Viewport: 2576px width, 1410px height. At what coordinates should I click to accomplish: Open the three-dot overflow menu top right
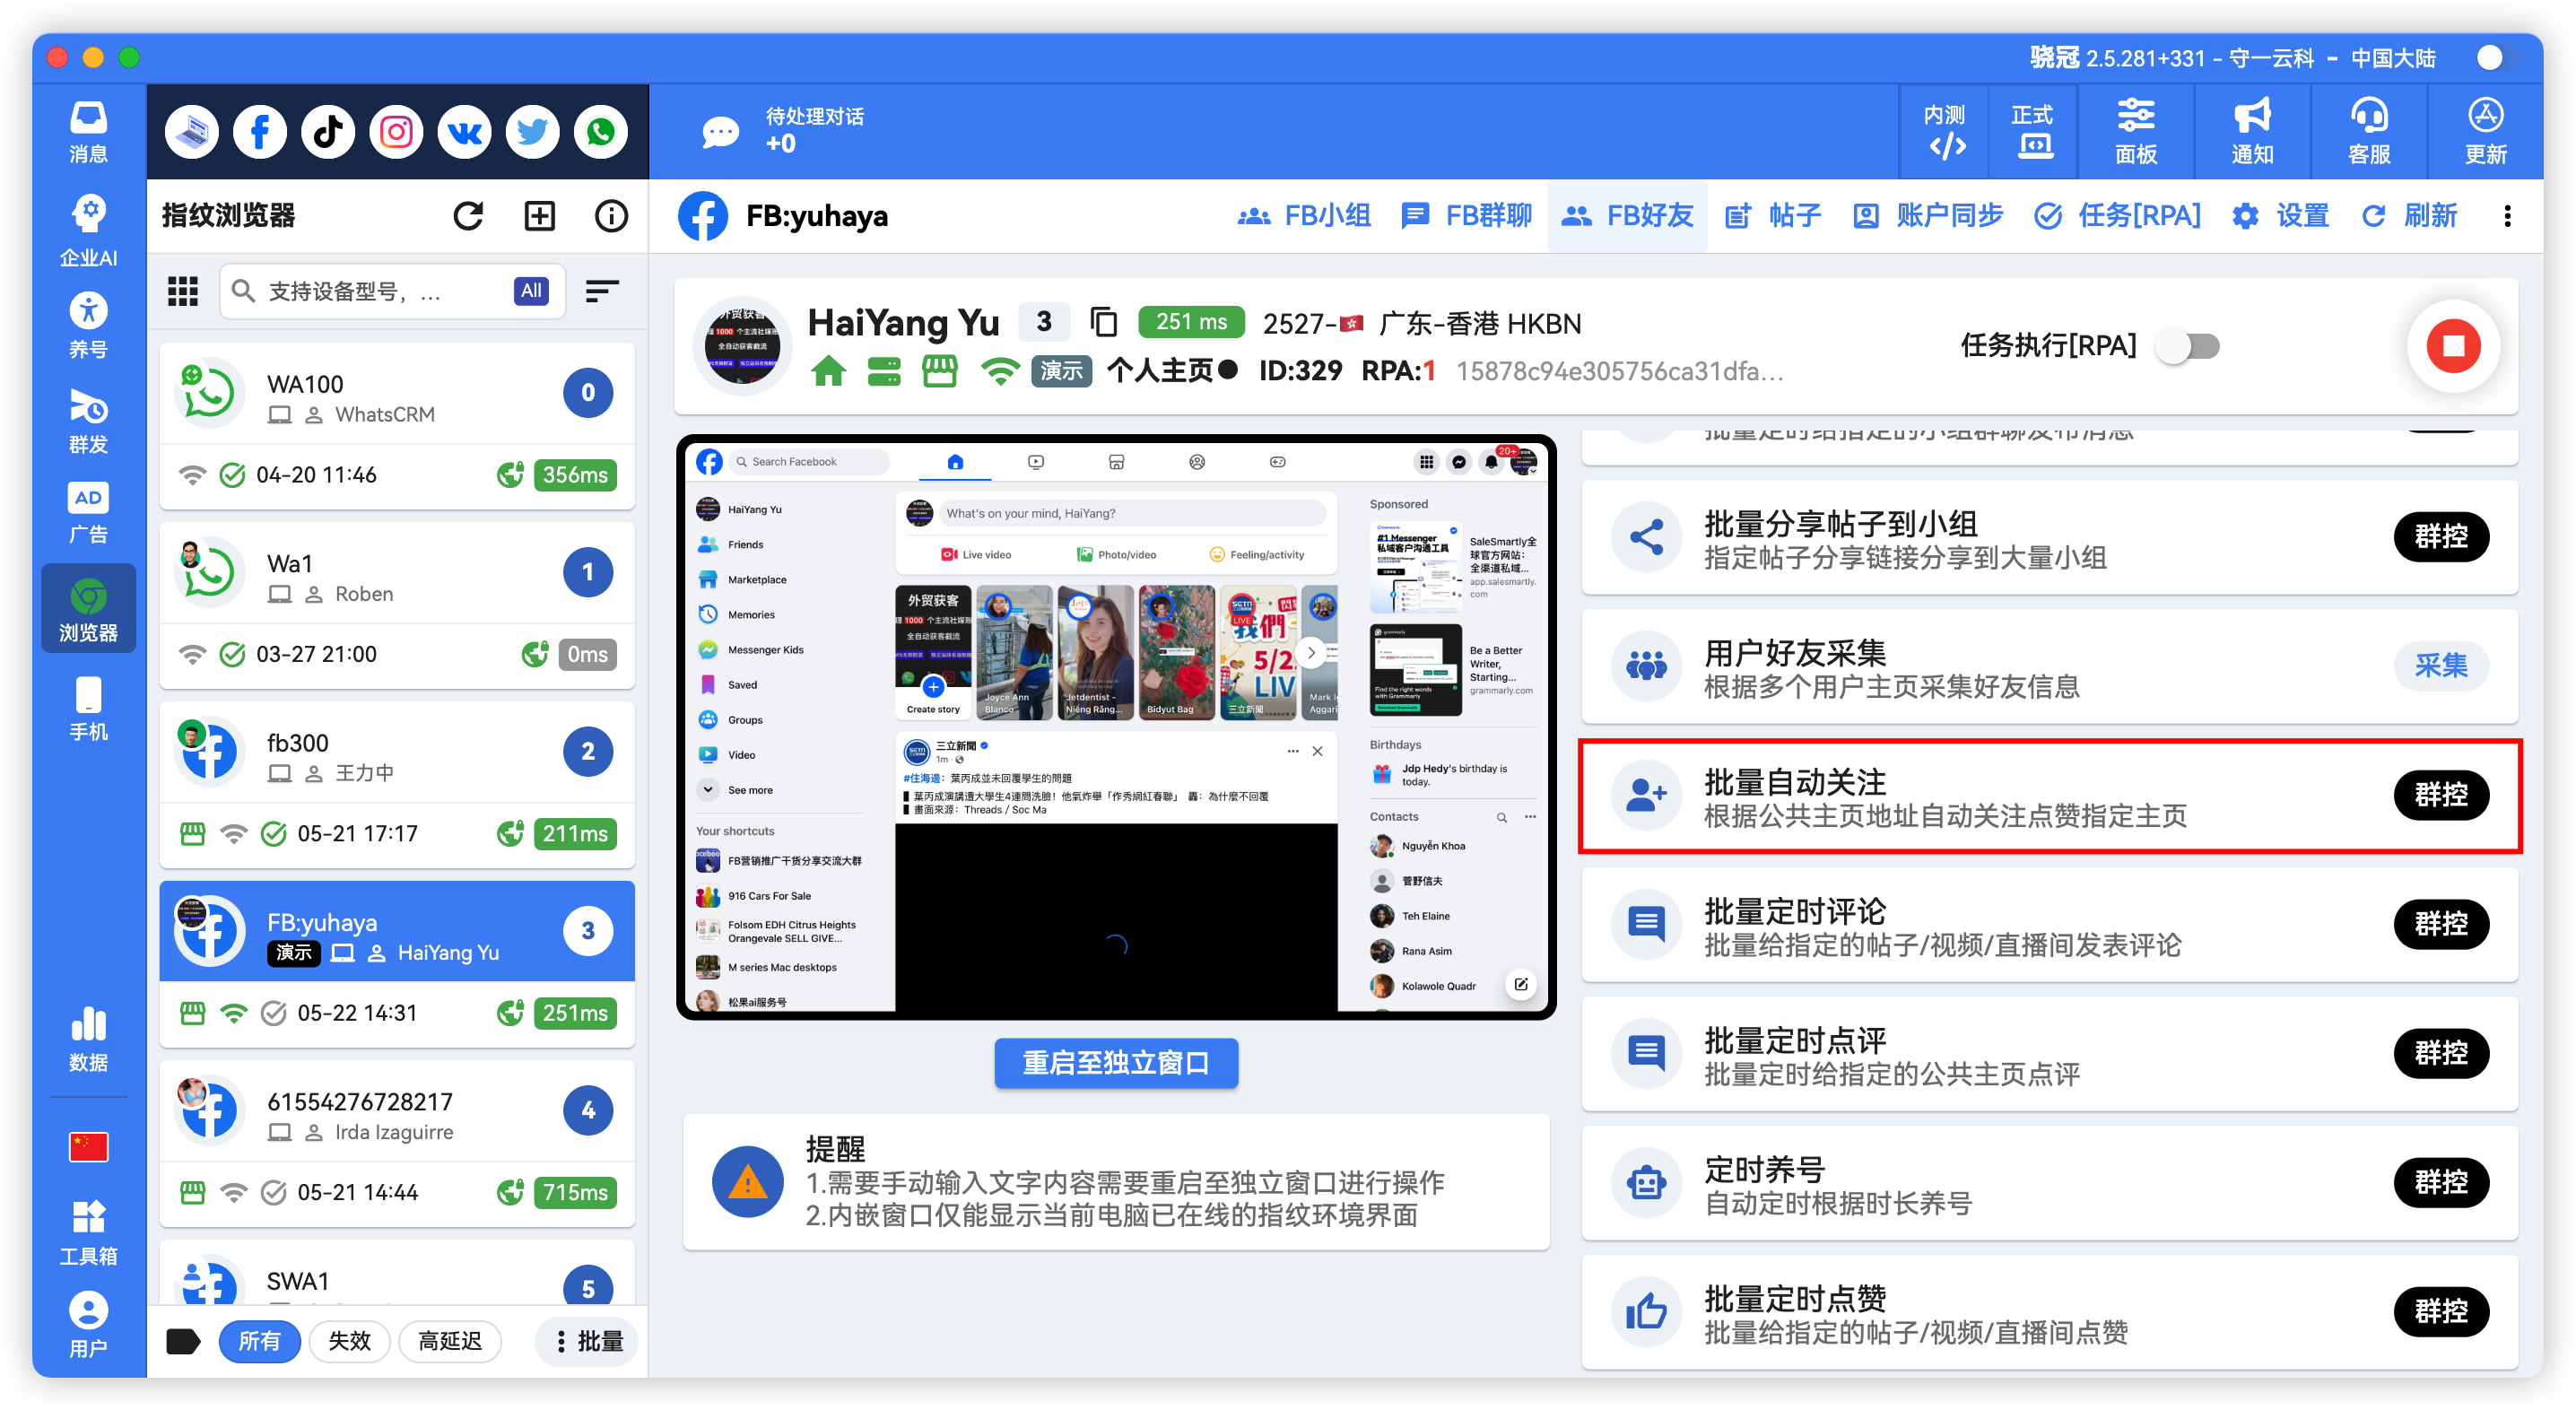[2508, 215]
